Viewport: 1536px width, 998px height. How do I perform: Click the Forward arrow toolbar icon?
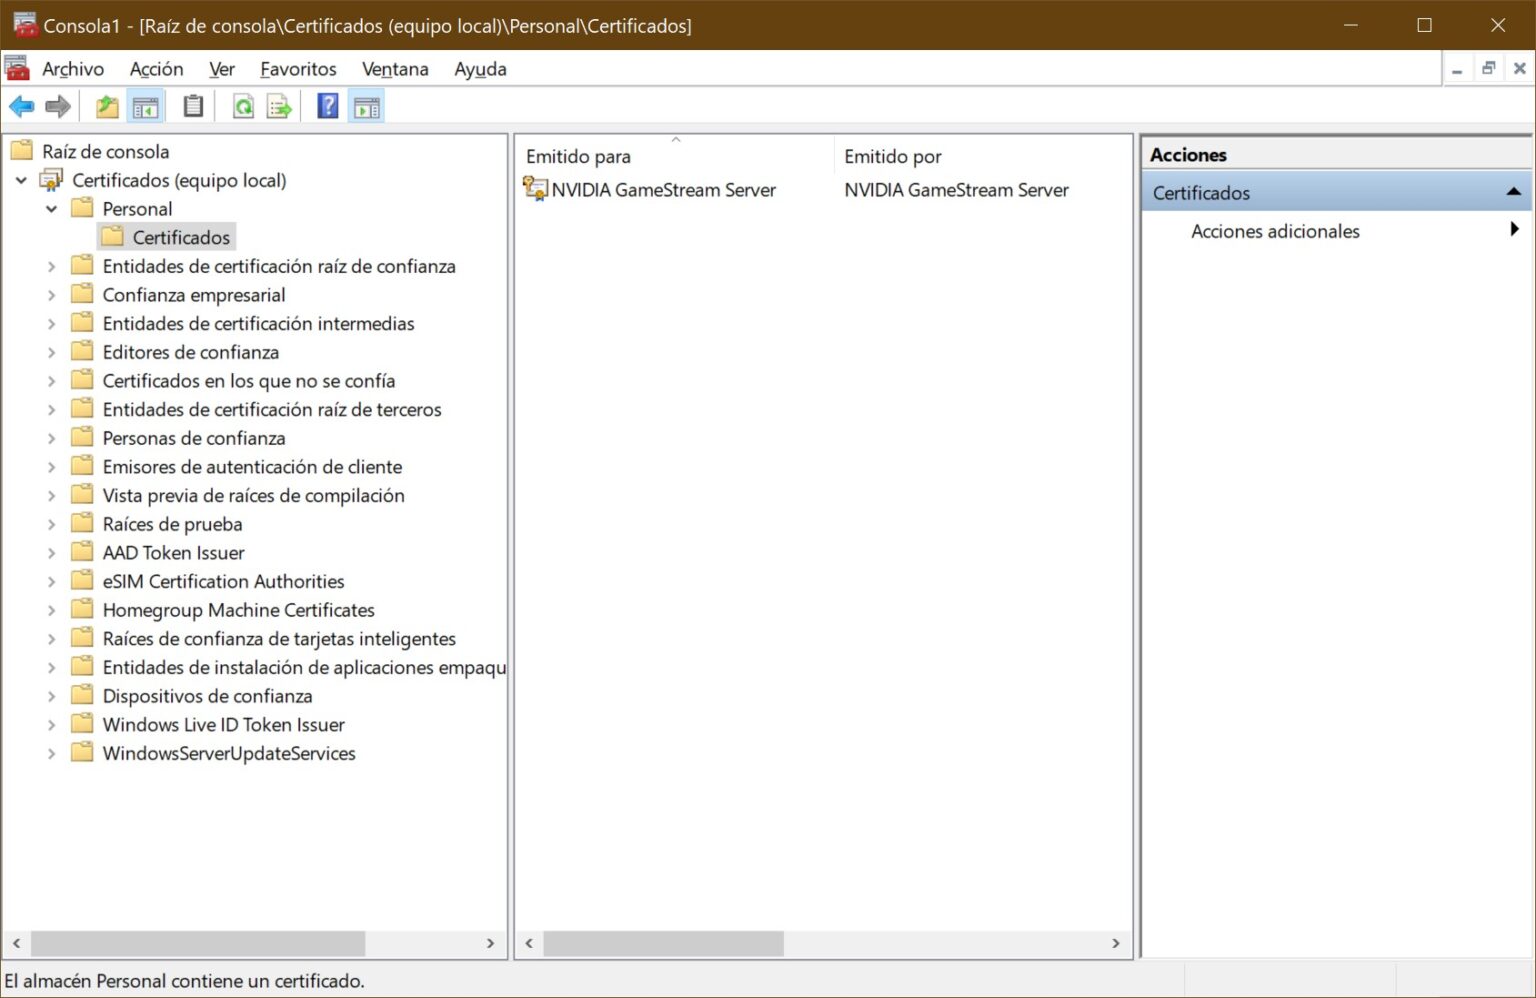58,106
